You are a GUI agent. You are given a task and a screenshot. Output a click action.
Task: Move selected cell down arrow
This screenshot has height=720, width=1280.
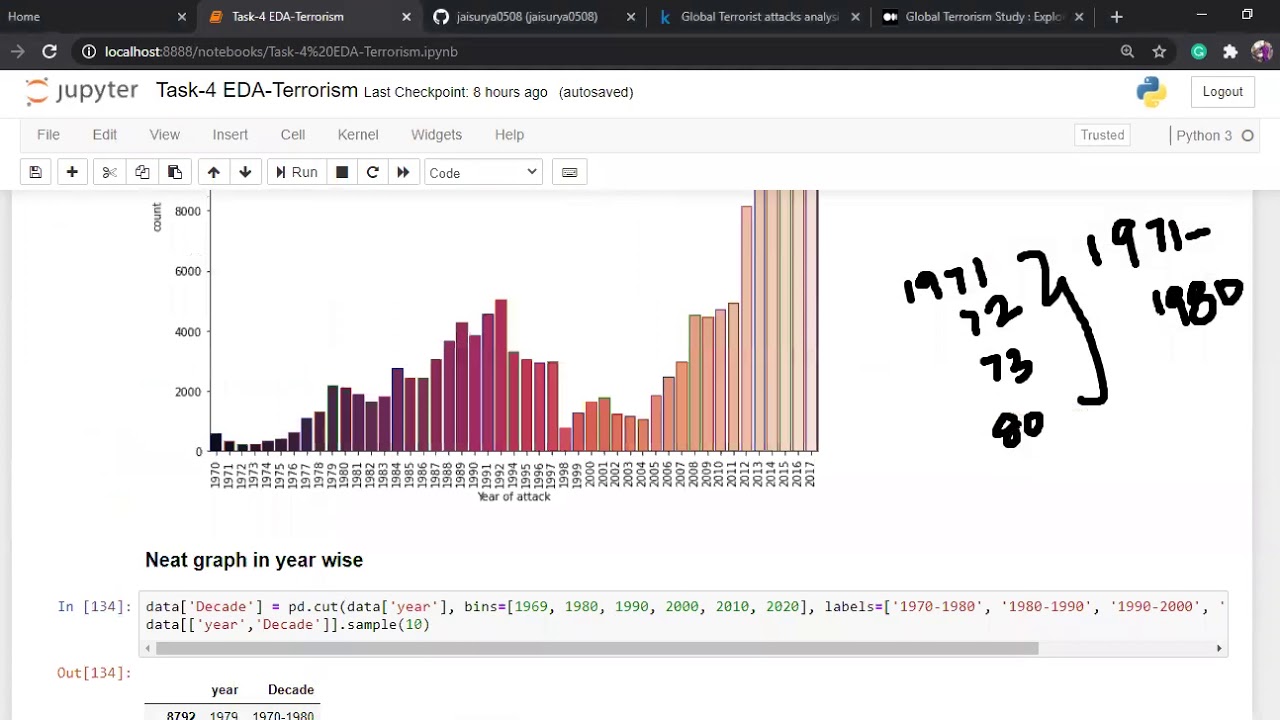[245, 172]
